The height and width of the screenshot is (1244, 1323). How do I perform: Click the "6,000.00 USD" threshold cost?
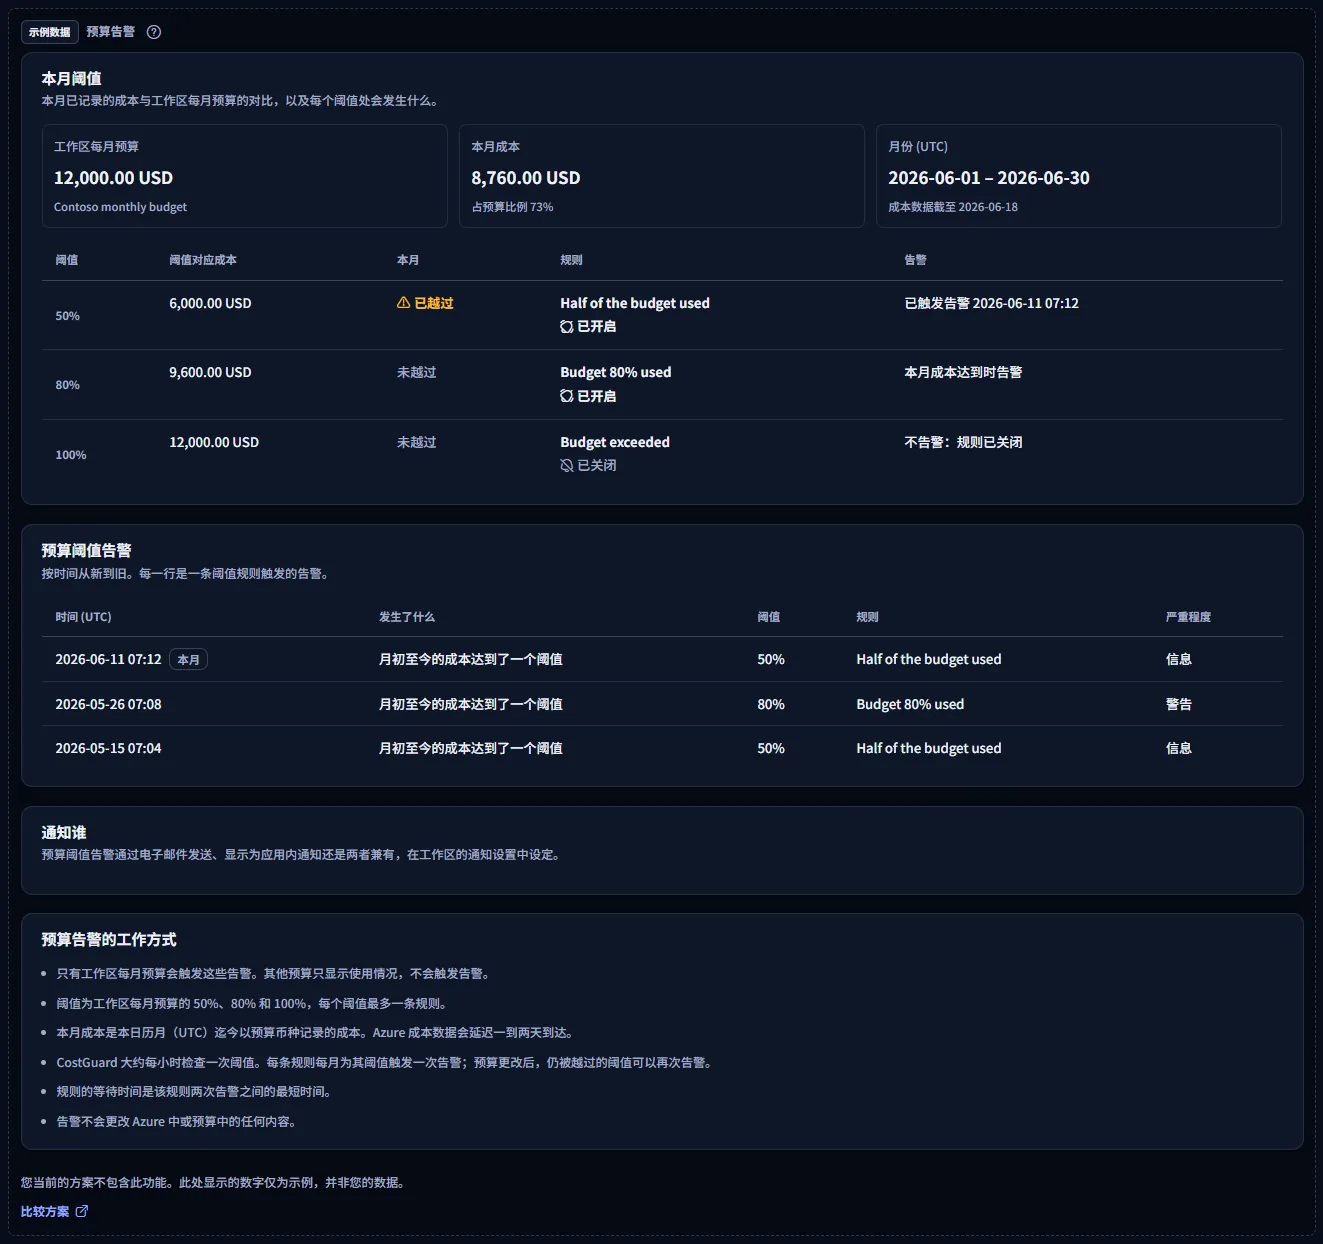(210, 303)
